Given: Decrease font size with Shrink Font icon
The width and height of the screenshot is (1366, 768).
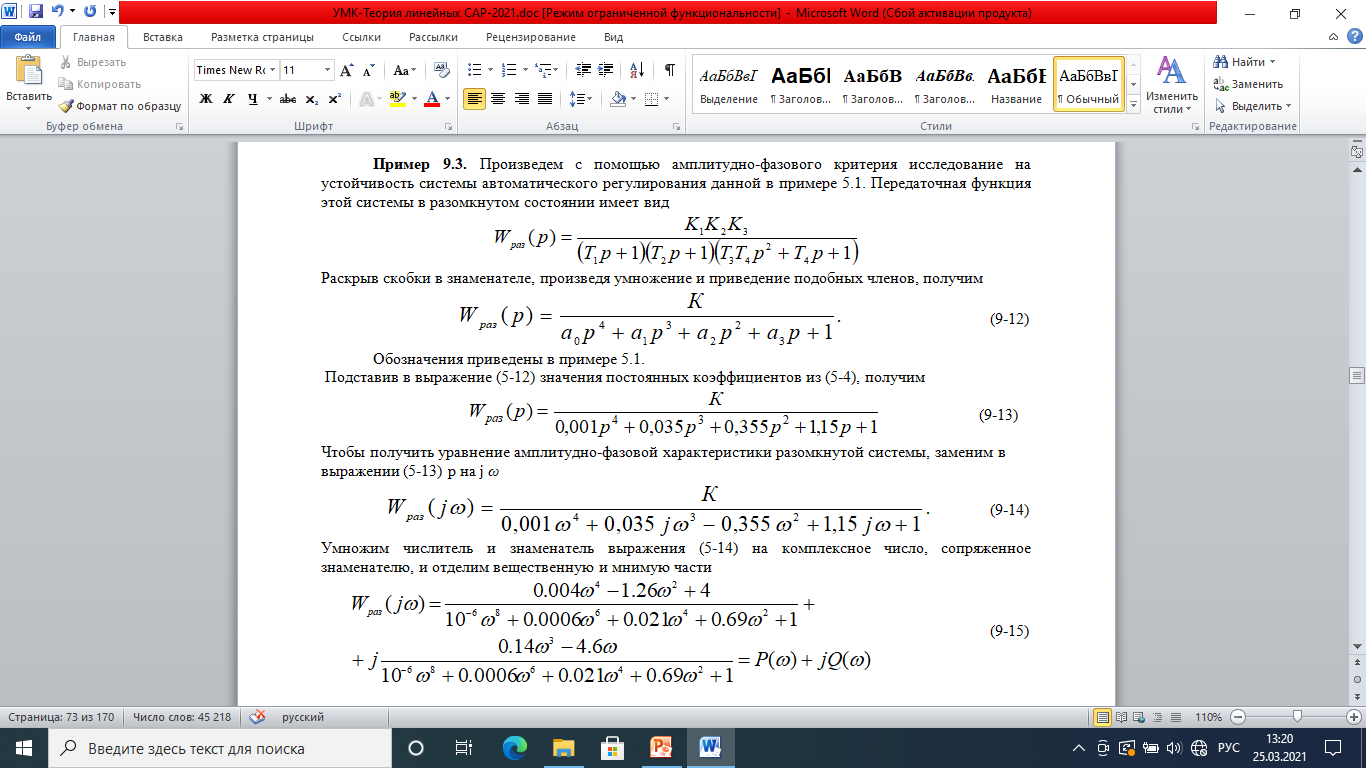Looking at the screenshot, I should pyautogui.click(x=368, y=70).
